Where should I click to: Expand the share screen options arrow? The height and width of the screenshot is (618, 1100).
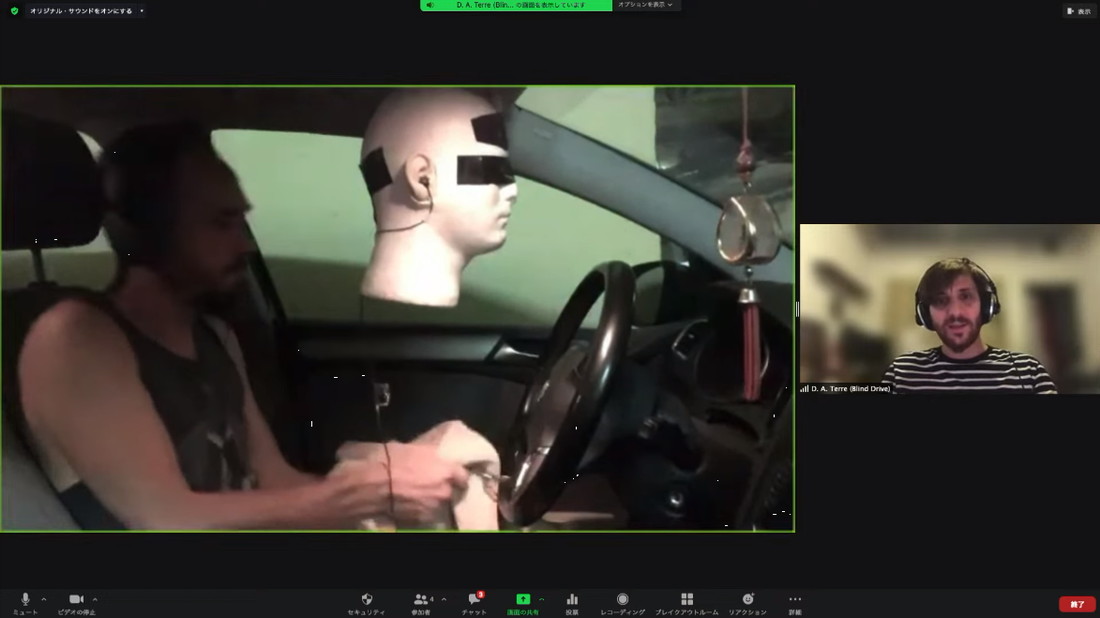542,599
